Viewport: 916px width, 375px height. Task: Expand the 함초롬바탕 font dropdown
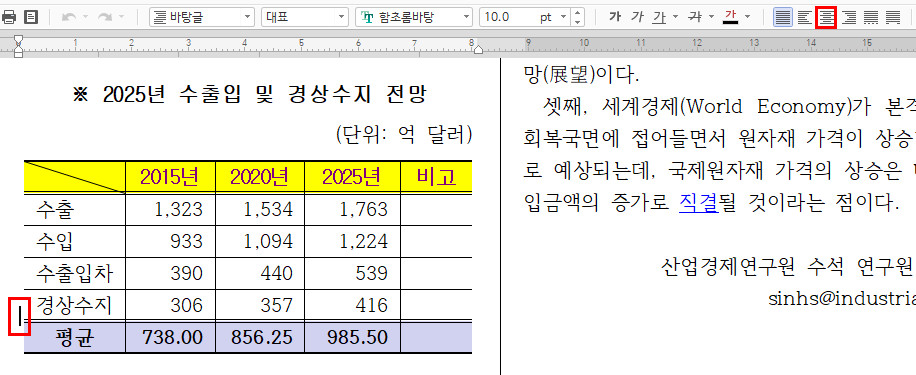[414, 18]
